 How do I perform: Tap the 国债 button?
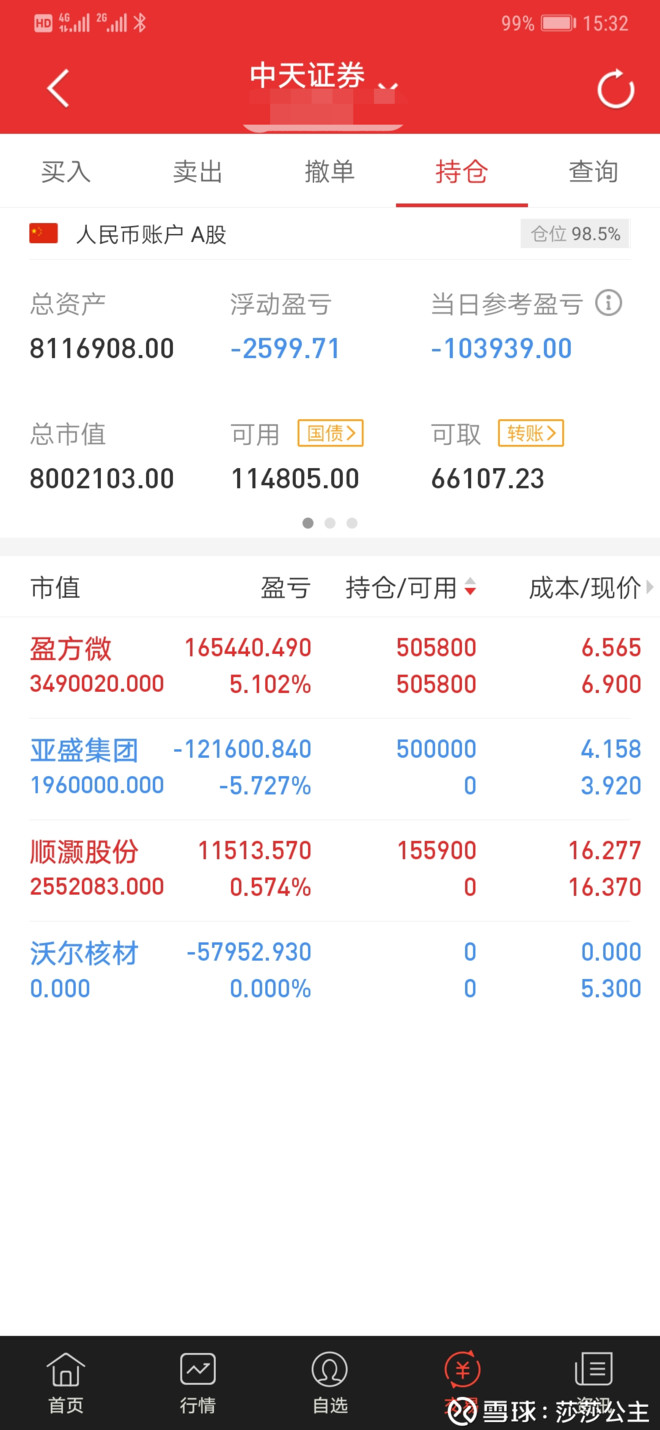tap(330, 433)
